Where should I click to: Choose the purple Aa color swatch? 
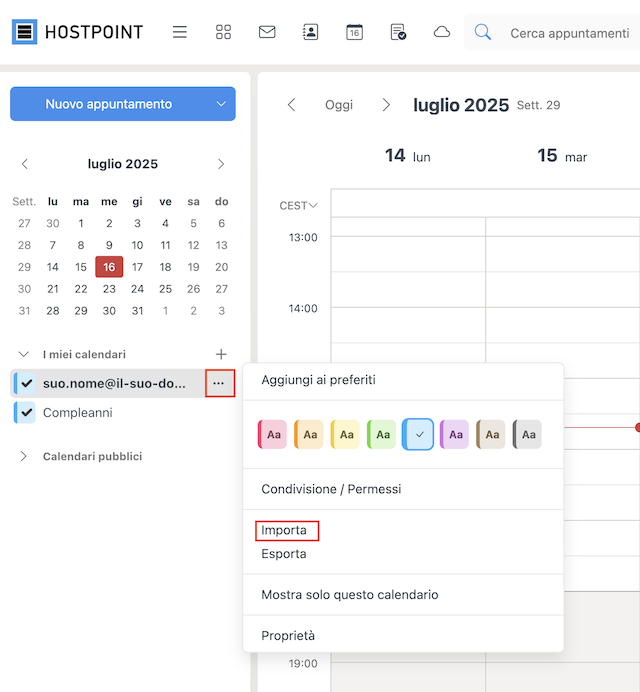click(x=454, y=434)
